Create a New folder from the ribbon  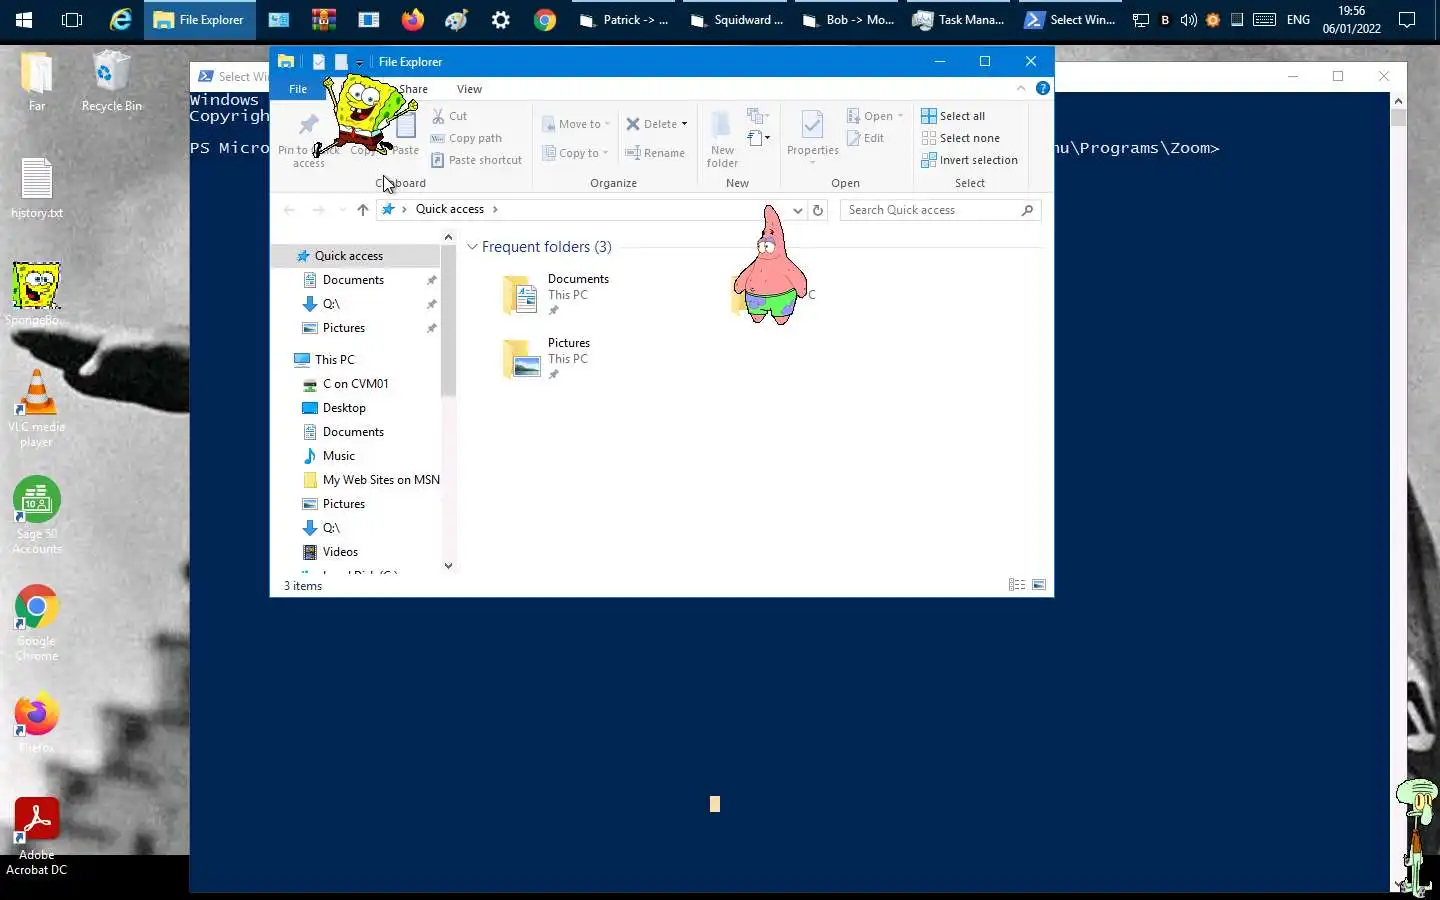click(722, 139)
